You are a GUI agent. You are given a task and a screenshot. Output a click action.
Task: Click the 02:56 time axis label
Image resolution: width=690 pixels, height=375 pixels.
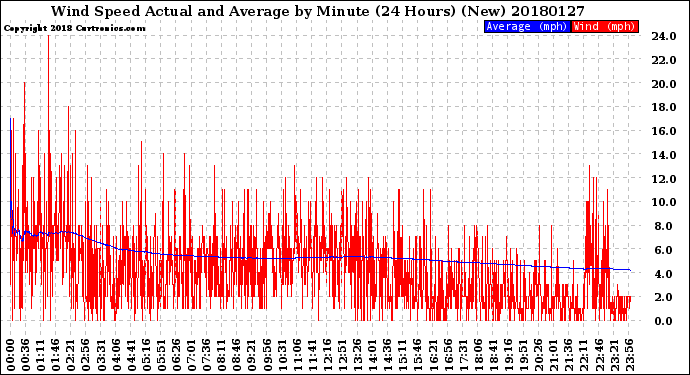coord(86,355)
